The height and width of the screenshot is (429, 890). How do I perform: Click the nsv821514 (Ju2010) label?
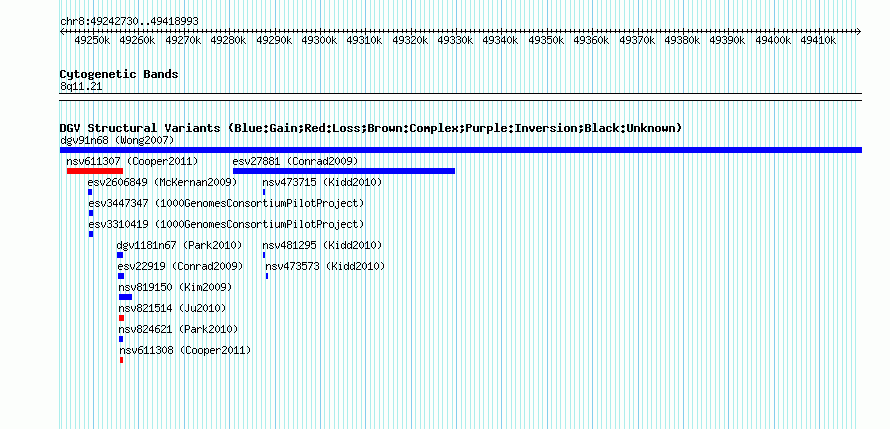(173, 308)
